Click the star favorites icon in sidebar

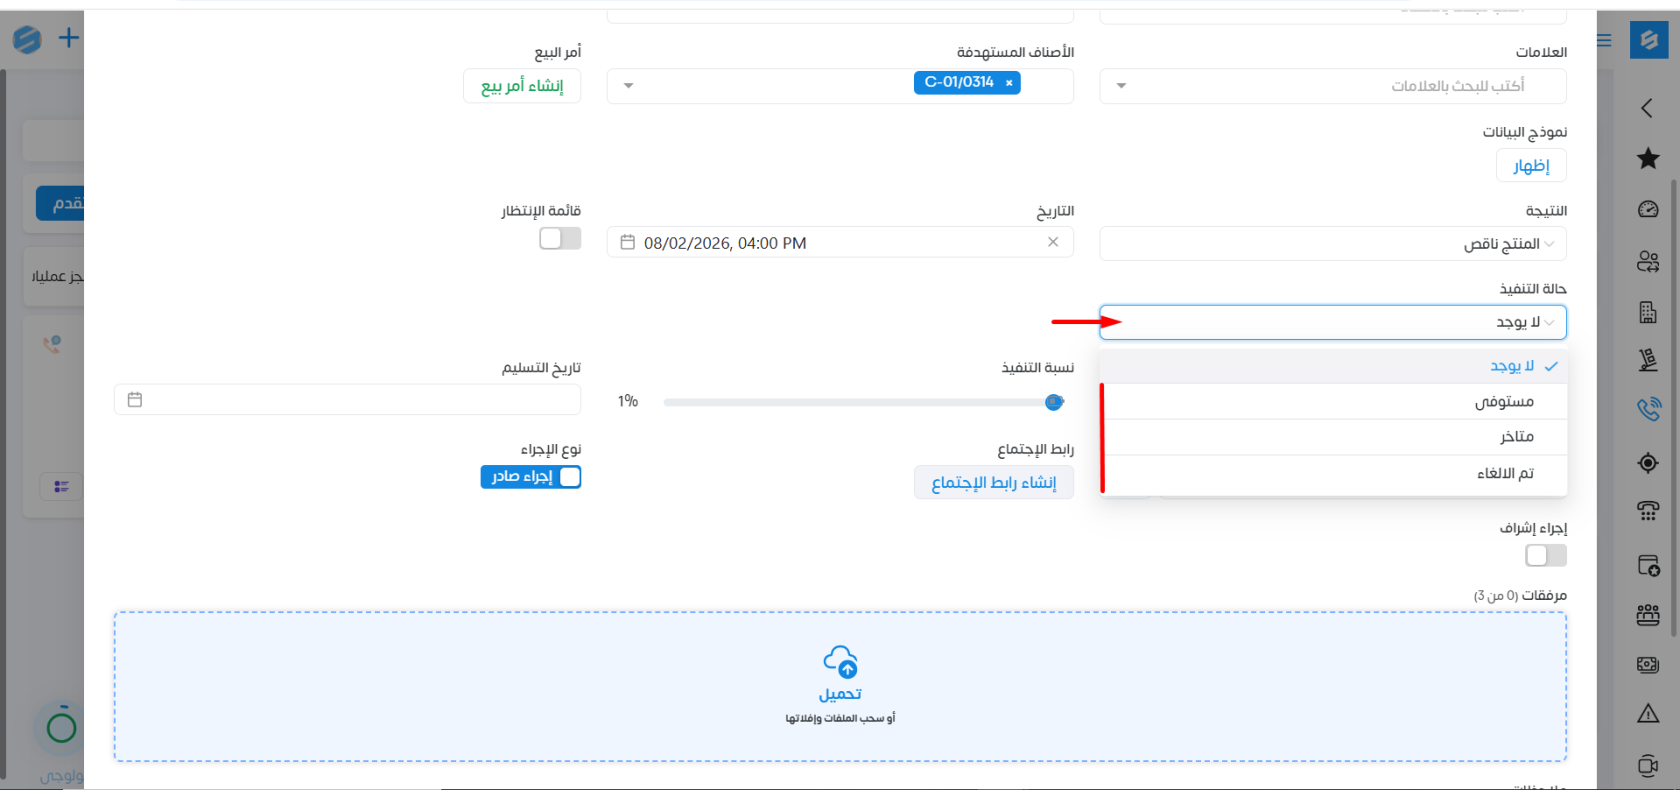pyautogui.click(x=1648, y=158)
